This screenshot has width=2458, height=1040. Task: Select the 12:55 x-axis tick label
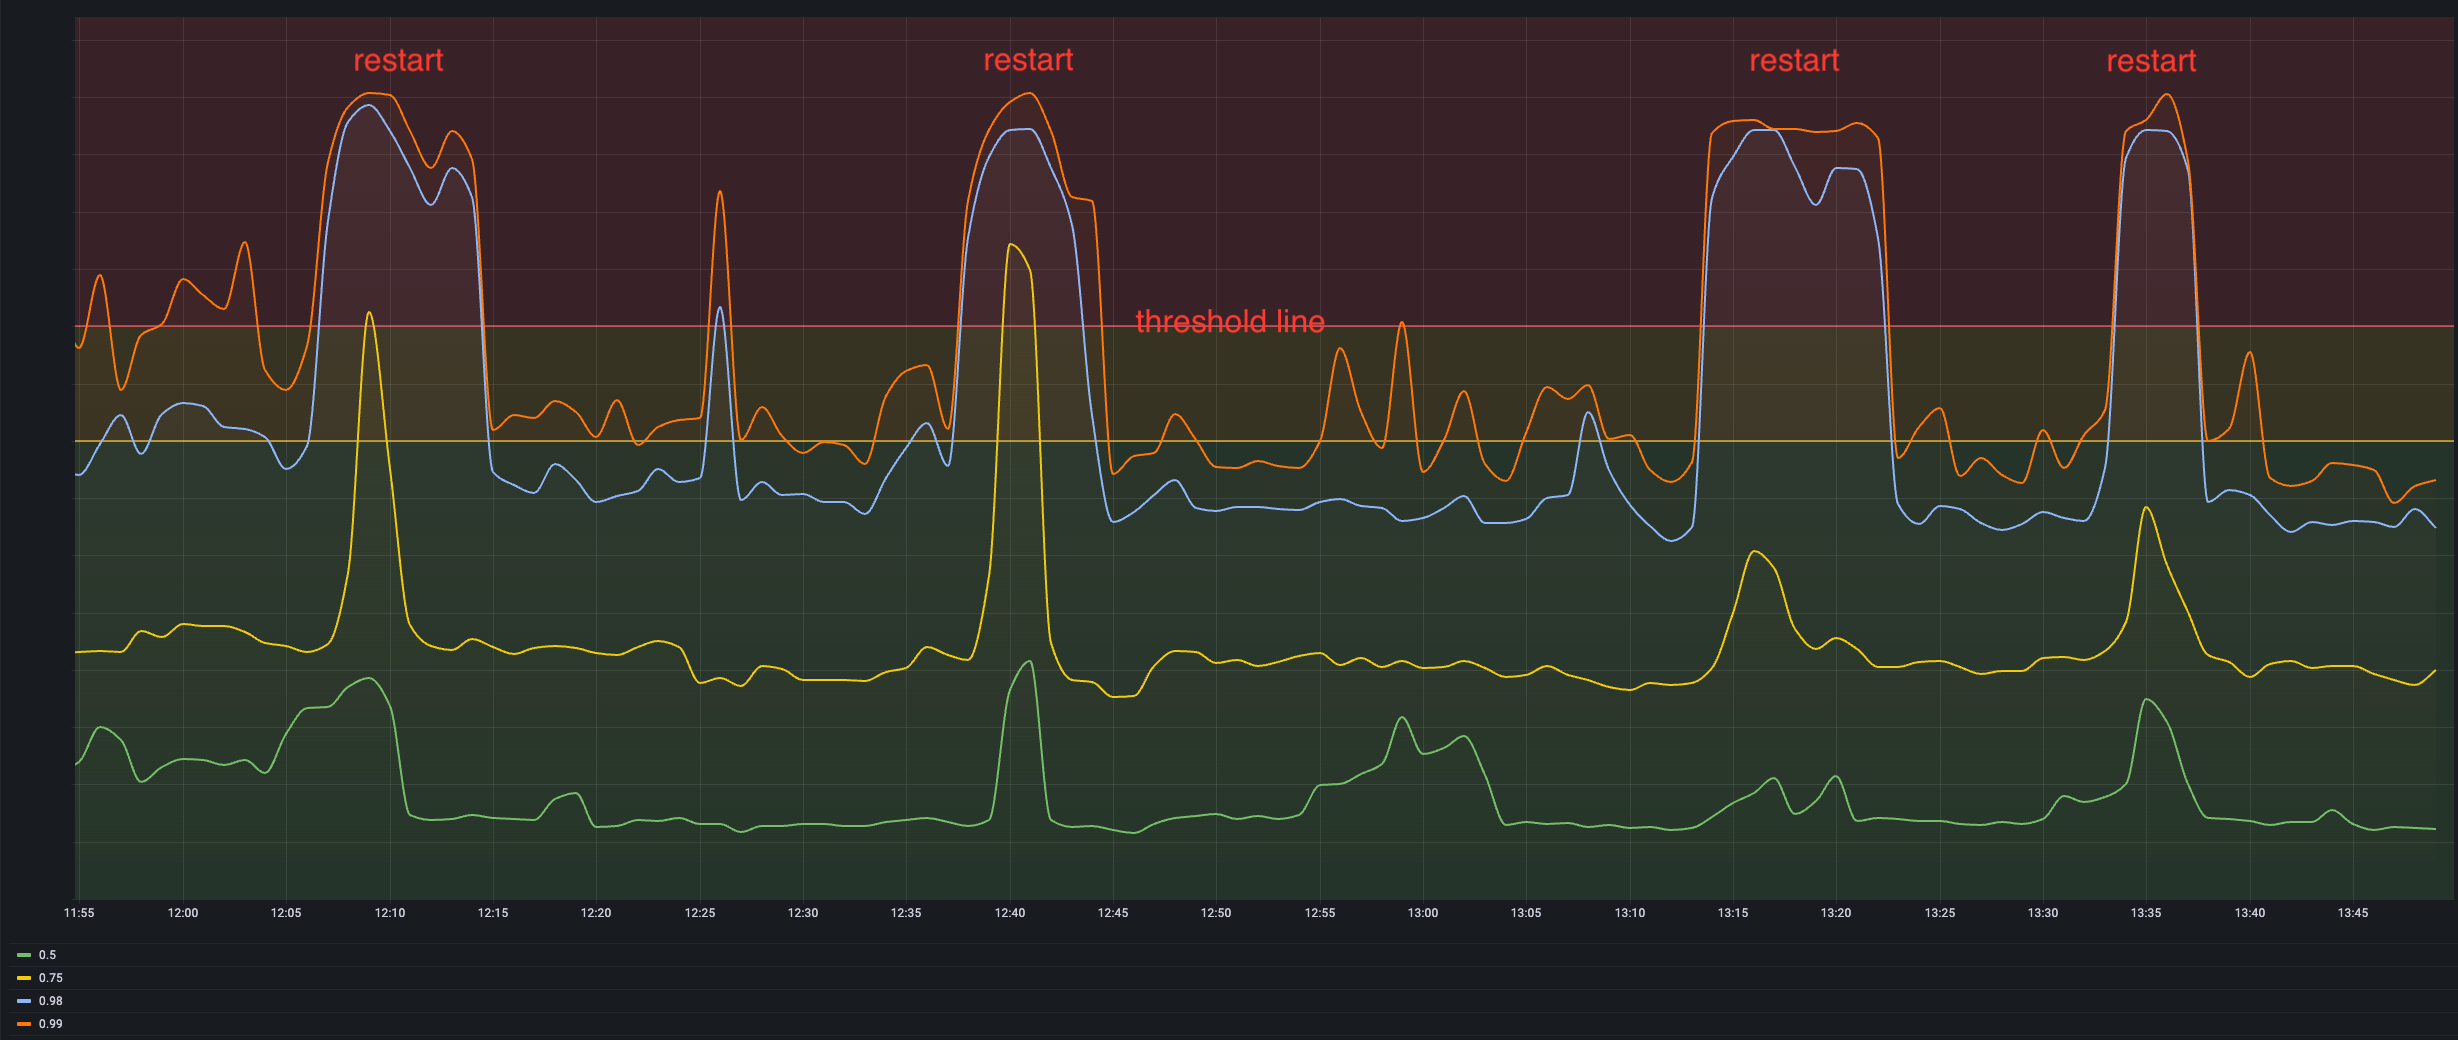coord(1320,913)
